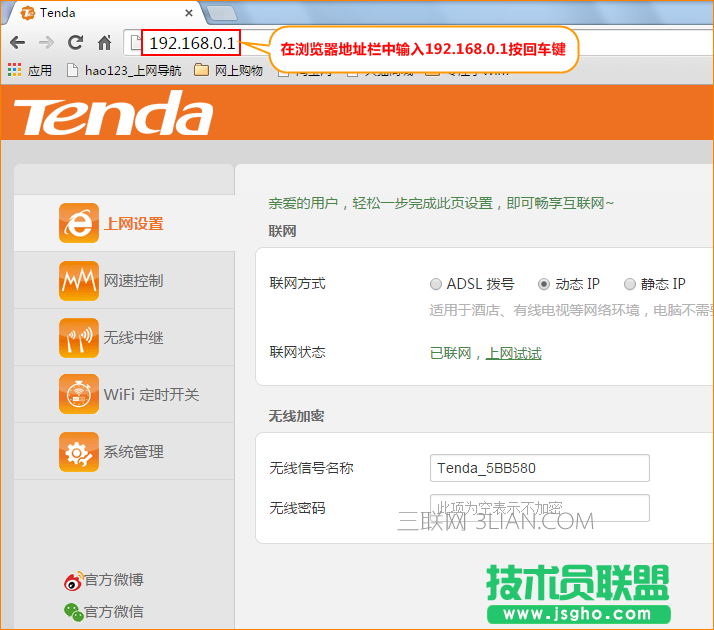This screenshot has width=714, height=630.
Task: Open the 网上购物 bookmark folder
Action: click(229, 71)
